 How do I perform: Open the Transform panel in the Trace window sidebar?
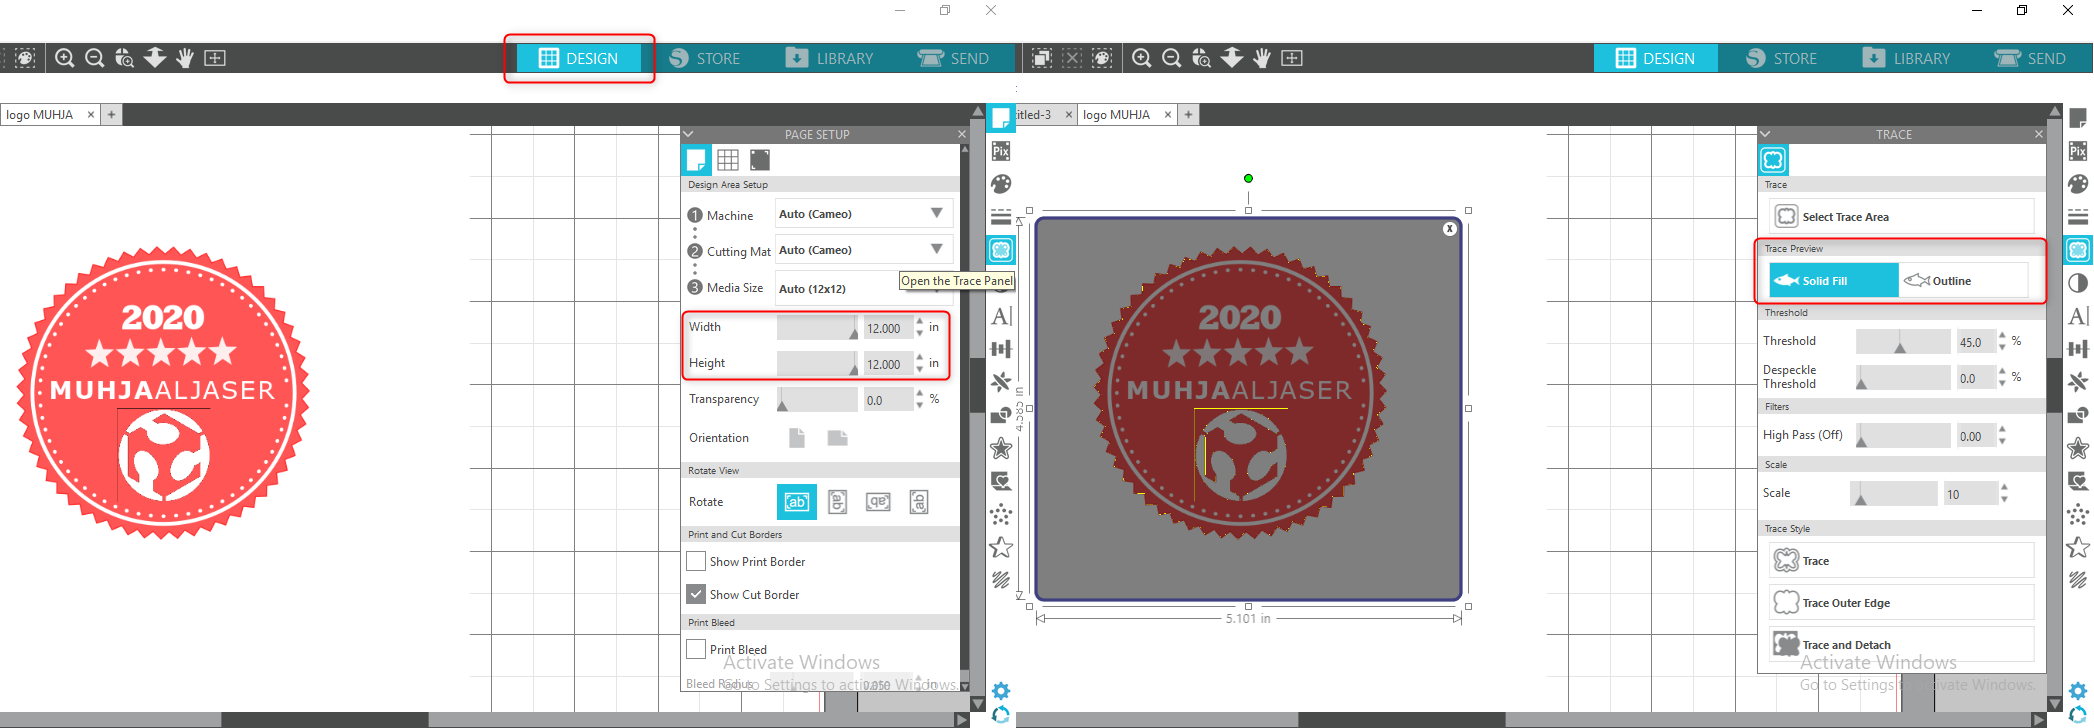click(x=2078, y=349)
